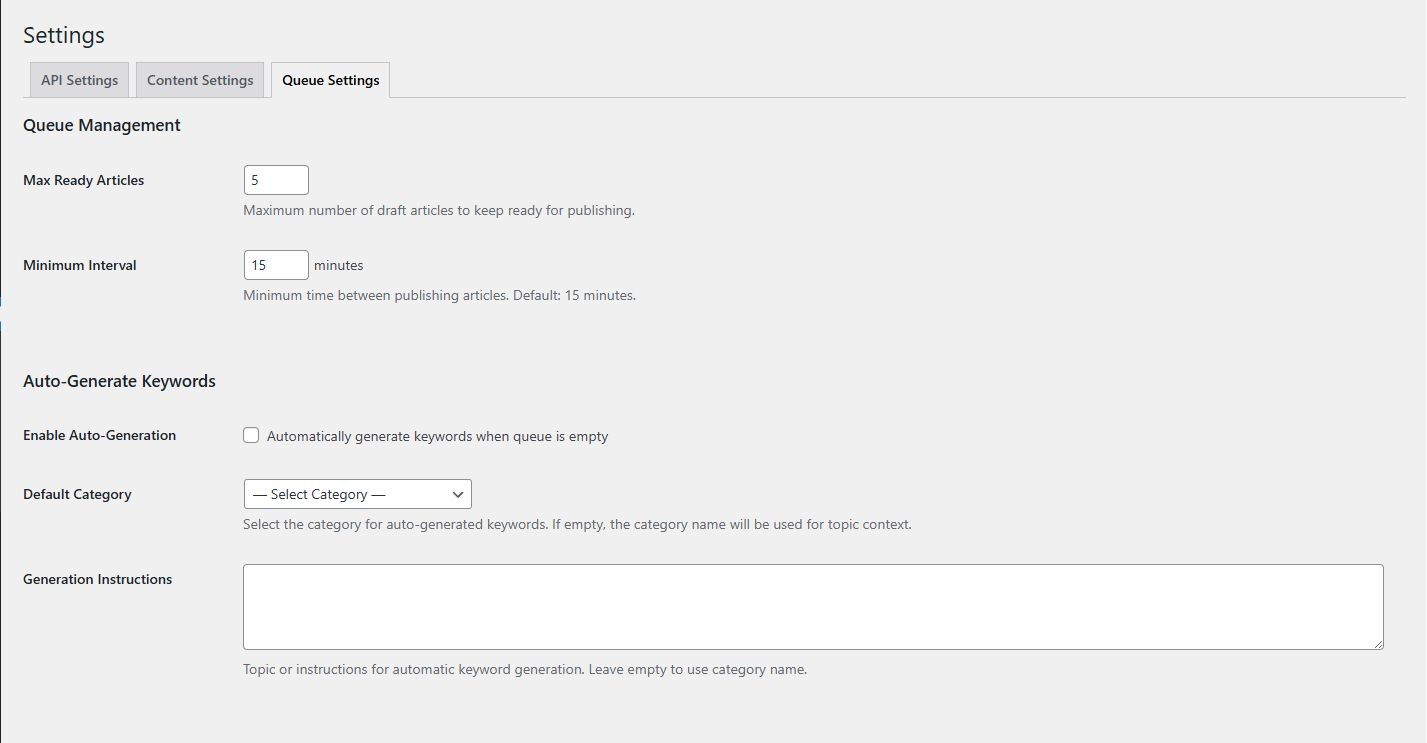Click the Settings page title
Viewport: 1427px width, 743px height.
coord(63,35)
